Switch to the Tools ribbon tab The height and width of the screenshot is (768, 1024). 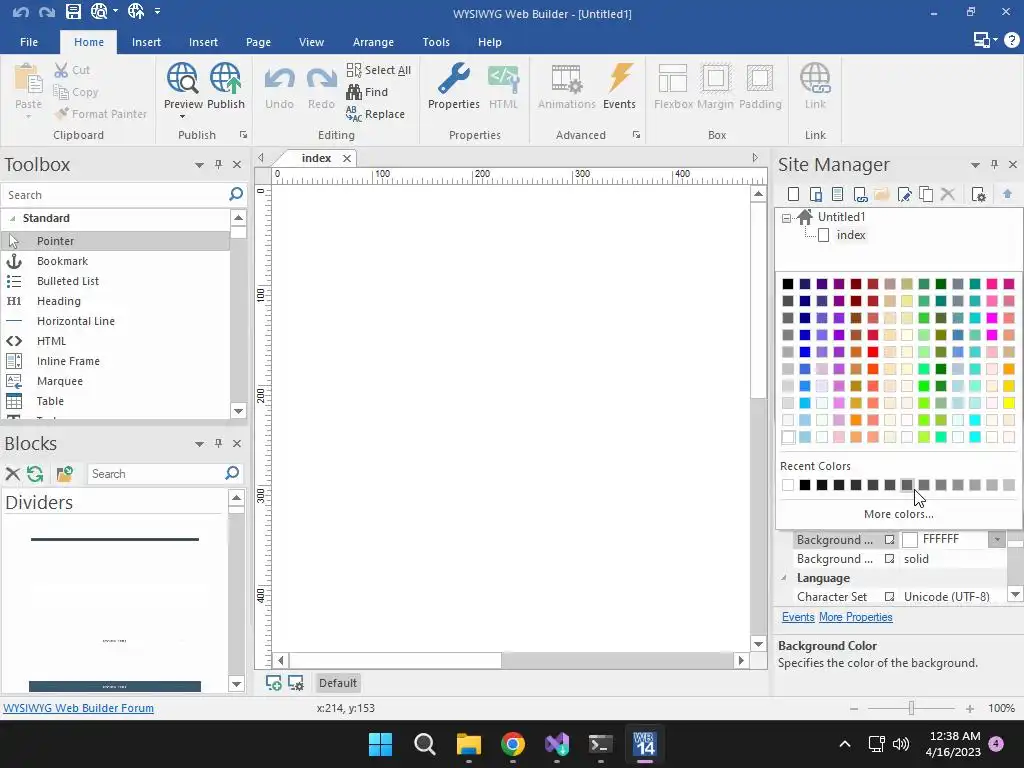[x=436, y=42]
